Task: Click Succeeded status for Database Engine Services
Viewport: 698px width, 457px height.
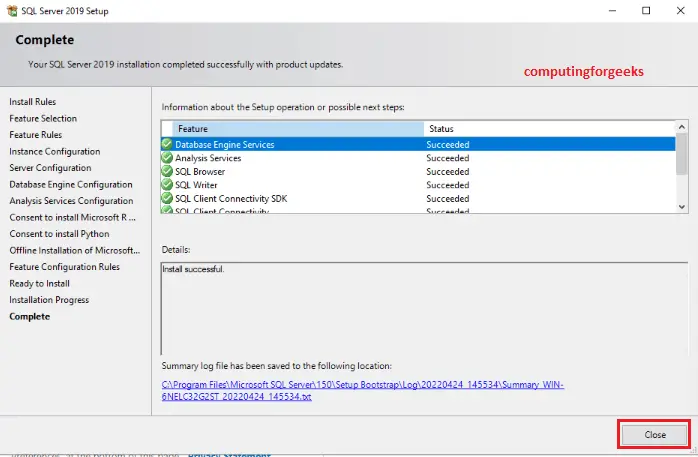Action: 448,145
